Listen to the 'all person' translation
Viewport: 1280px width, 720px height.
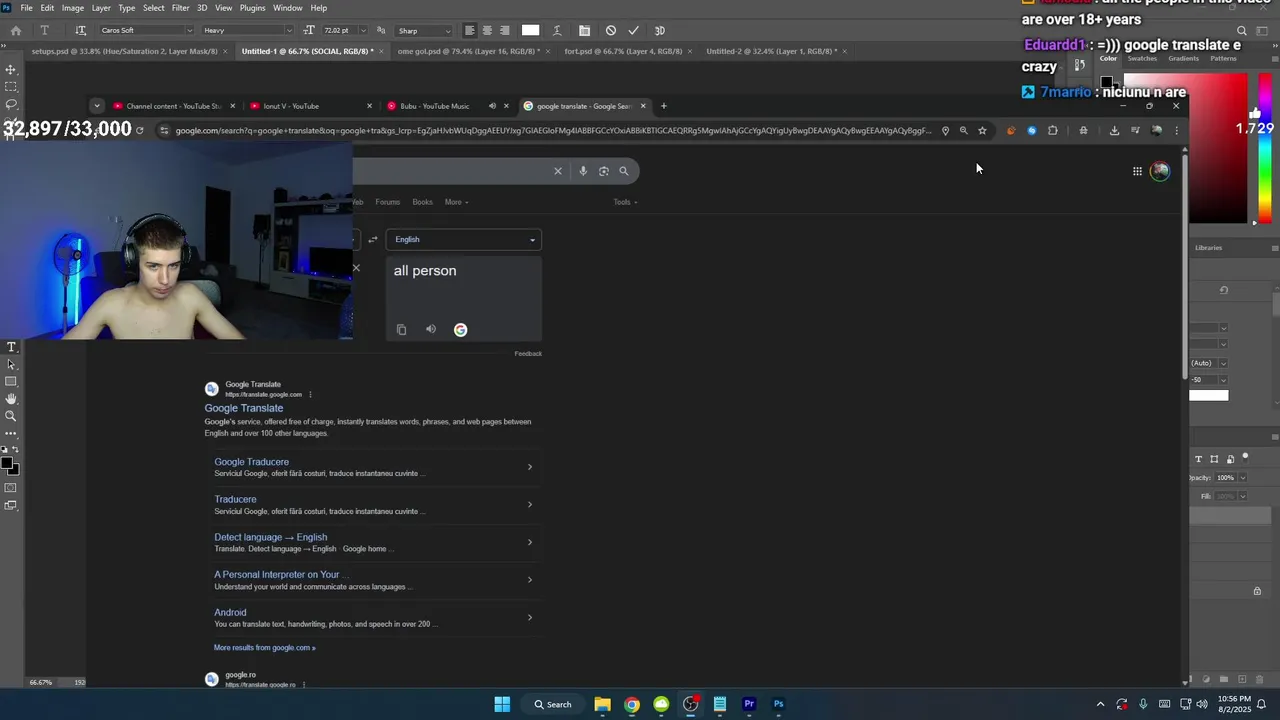click(431, 329)
